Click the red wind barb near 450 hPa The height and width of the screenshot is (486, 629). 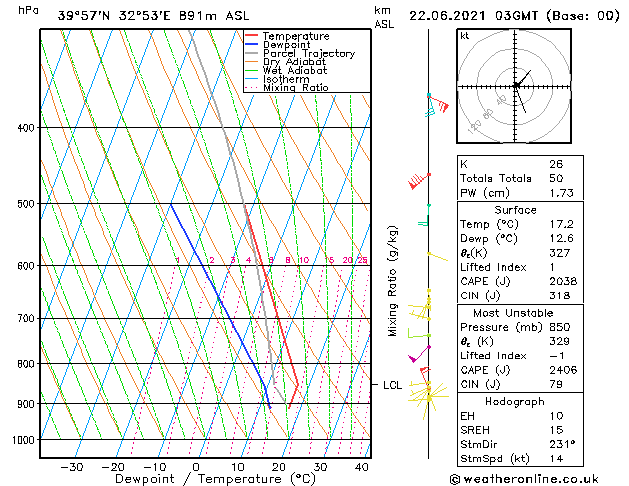(418, 181)
